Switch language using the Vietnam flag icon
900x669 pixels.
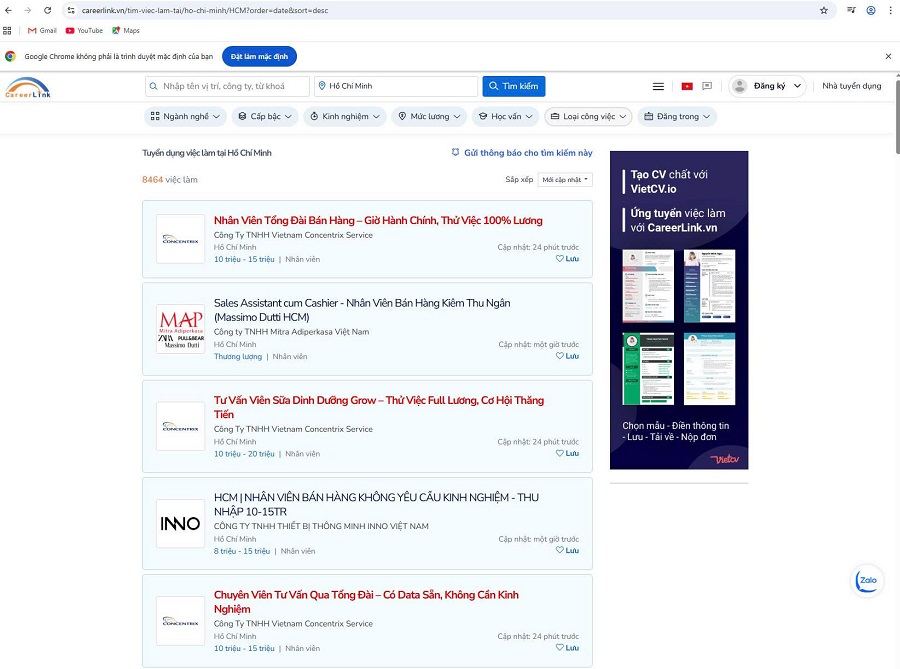tap(687, 86)
